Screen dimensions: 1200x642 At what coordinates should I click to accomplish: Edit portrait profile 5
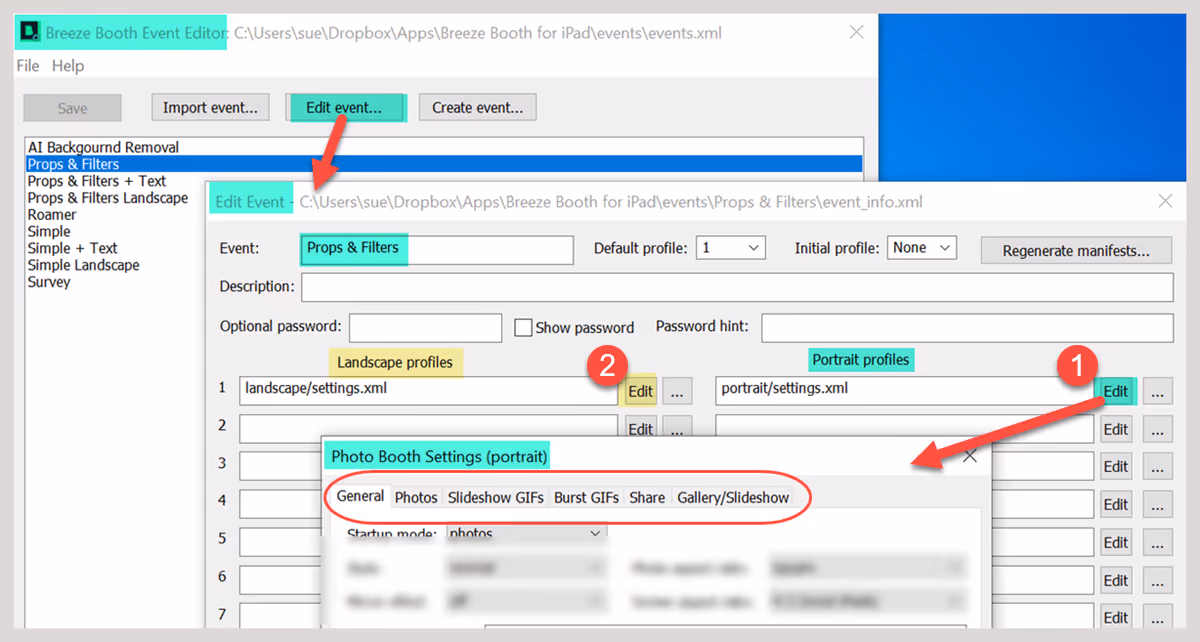point(1116,543)
